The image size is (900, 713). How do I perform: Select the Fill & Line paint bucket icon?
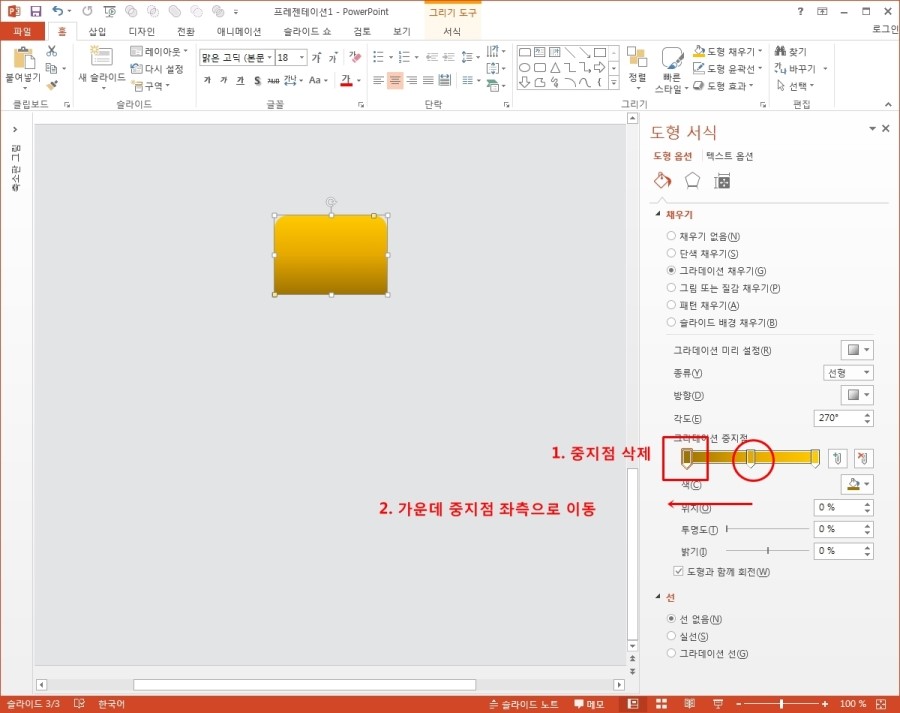coord(662,181)
